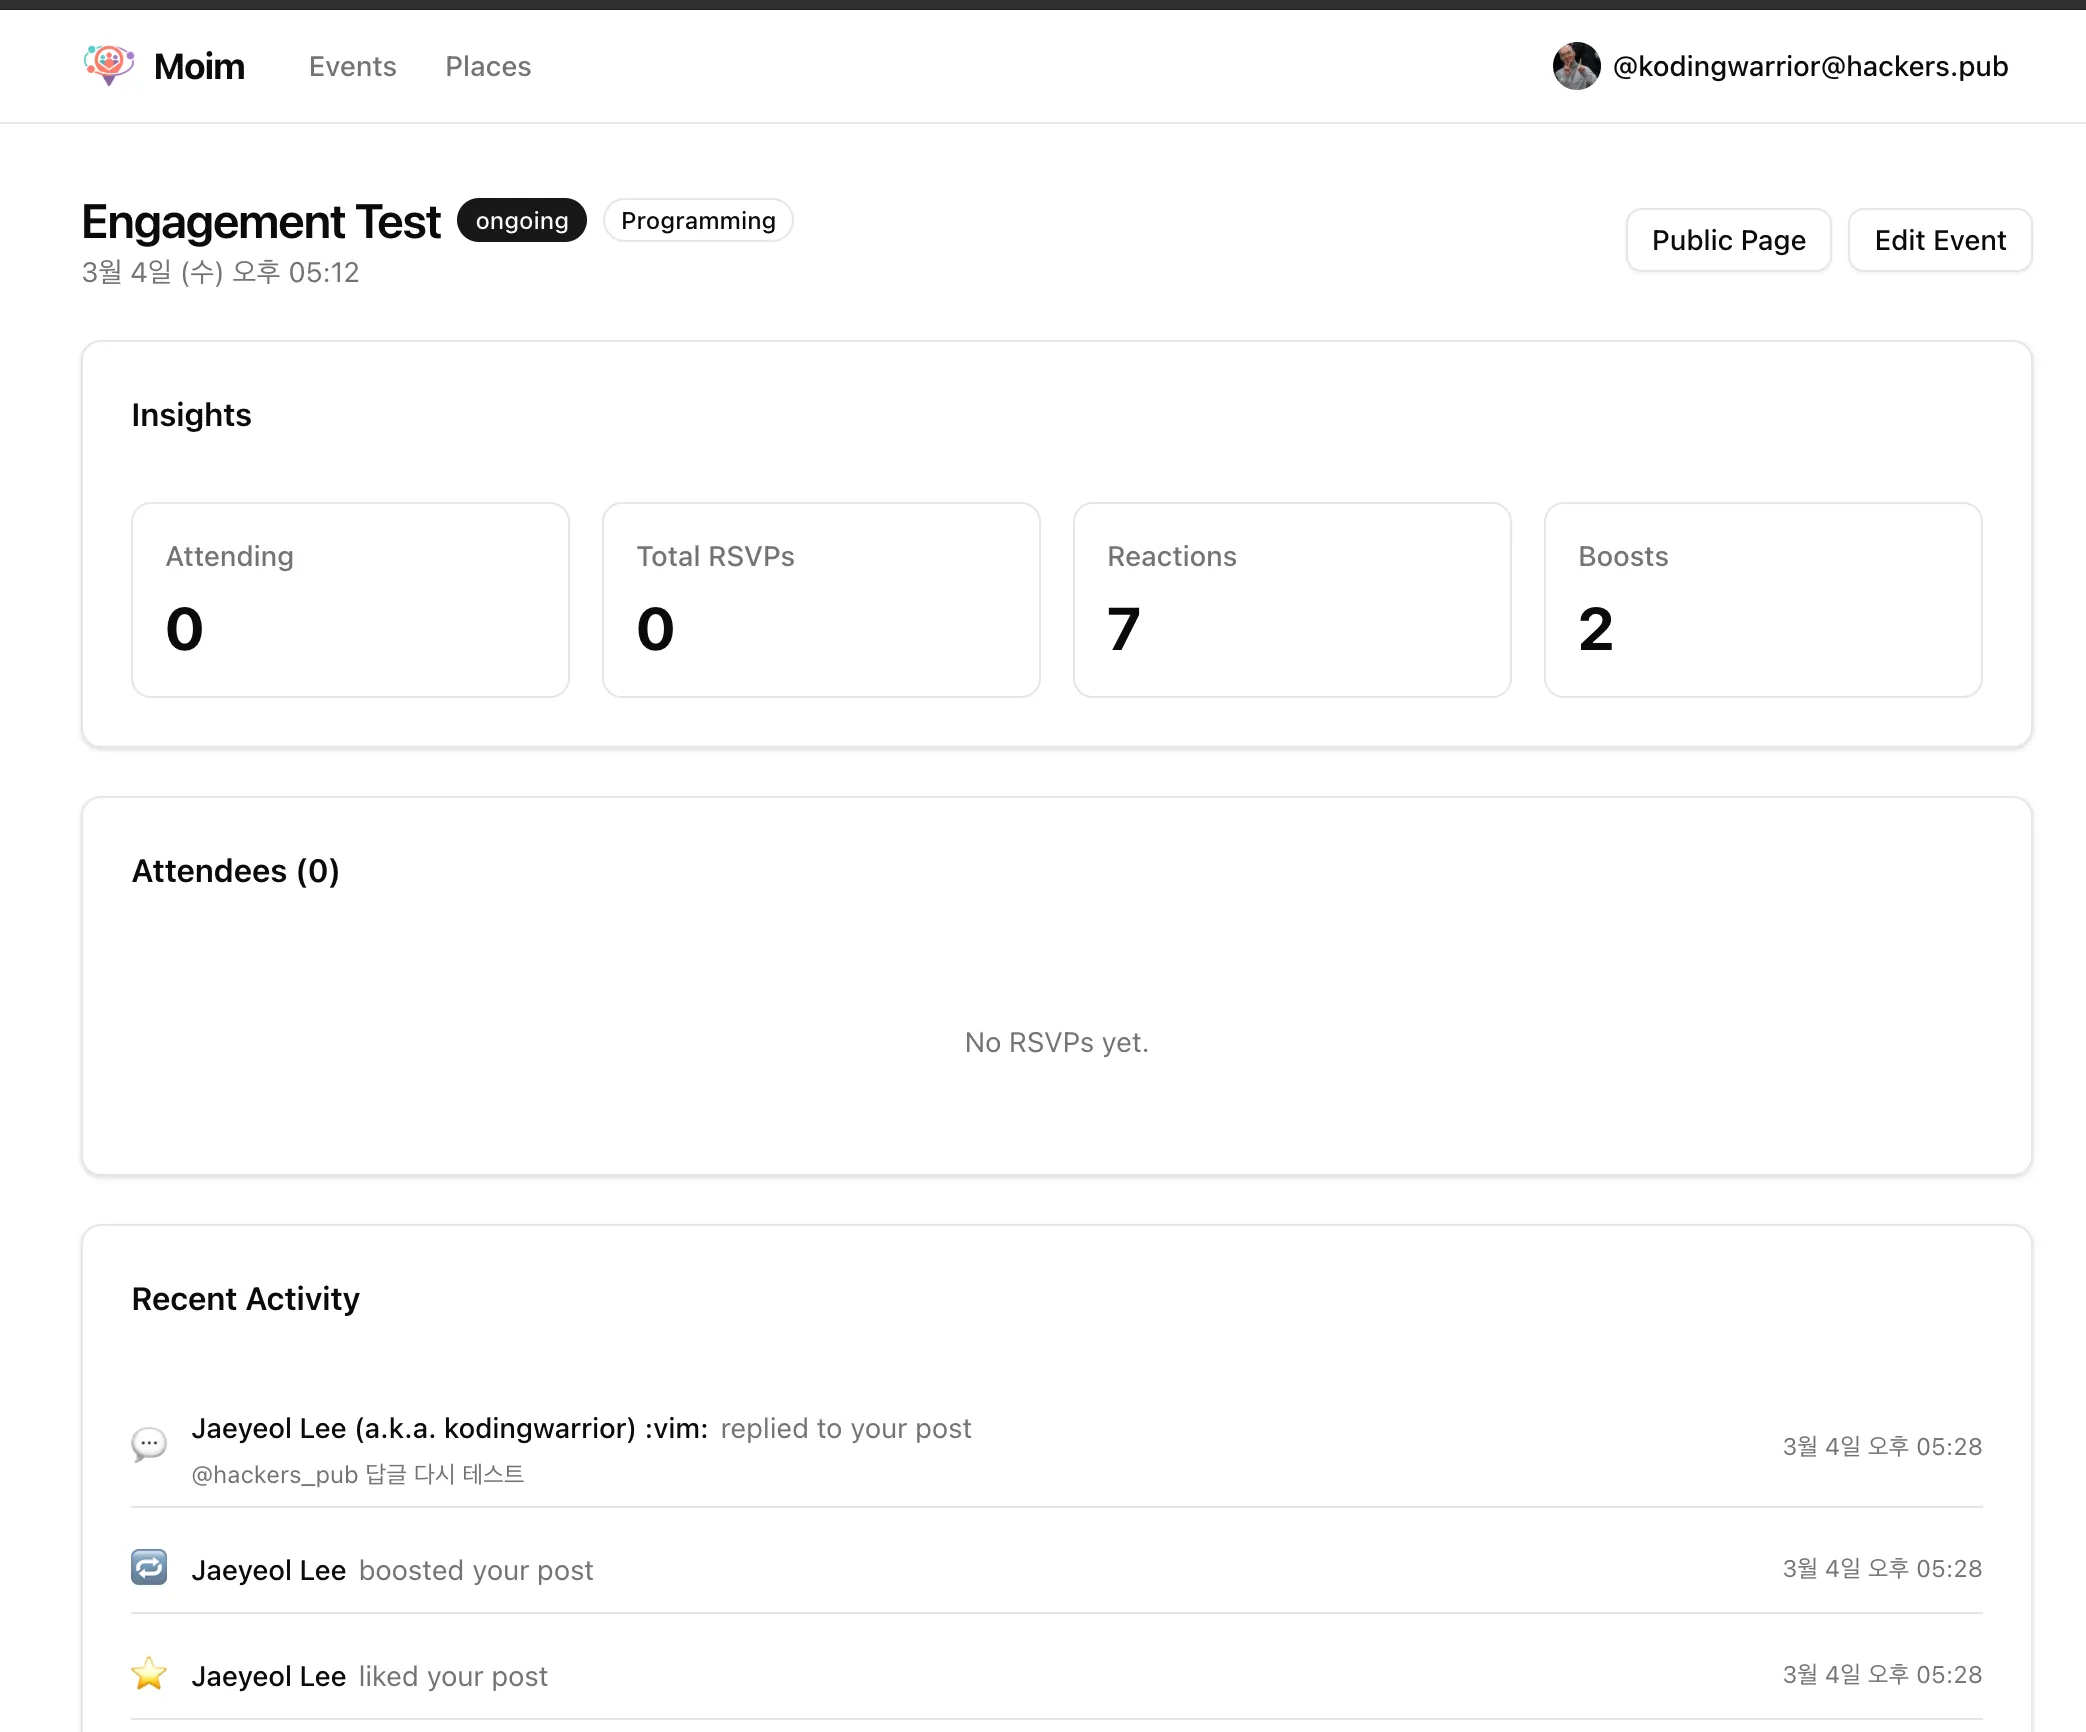Click the boost repeat arrows icon
This screenshot has width=2086, height=1732.
click(149, 1567)
